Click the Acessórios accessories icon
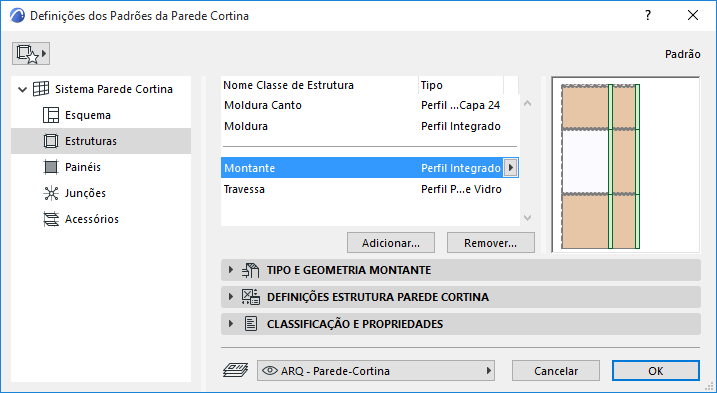This screenshot has width=717, height=393. 51,219
